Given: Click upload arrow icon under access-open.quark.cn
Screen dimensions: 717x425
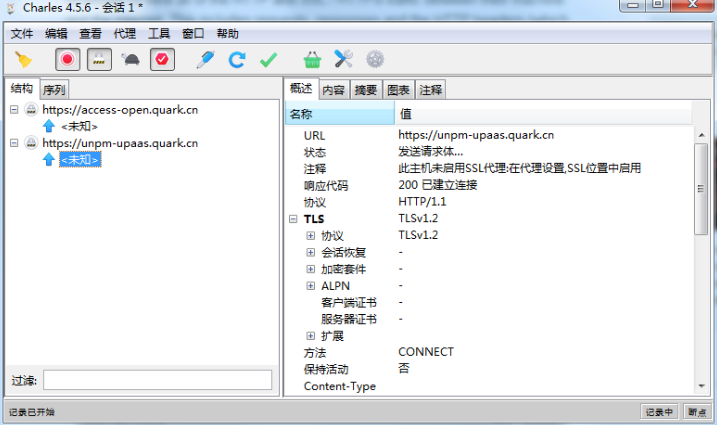Looking at the screenshot, I should coord(48,126).
